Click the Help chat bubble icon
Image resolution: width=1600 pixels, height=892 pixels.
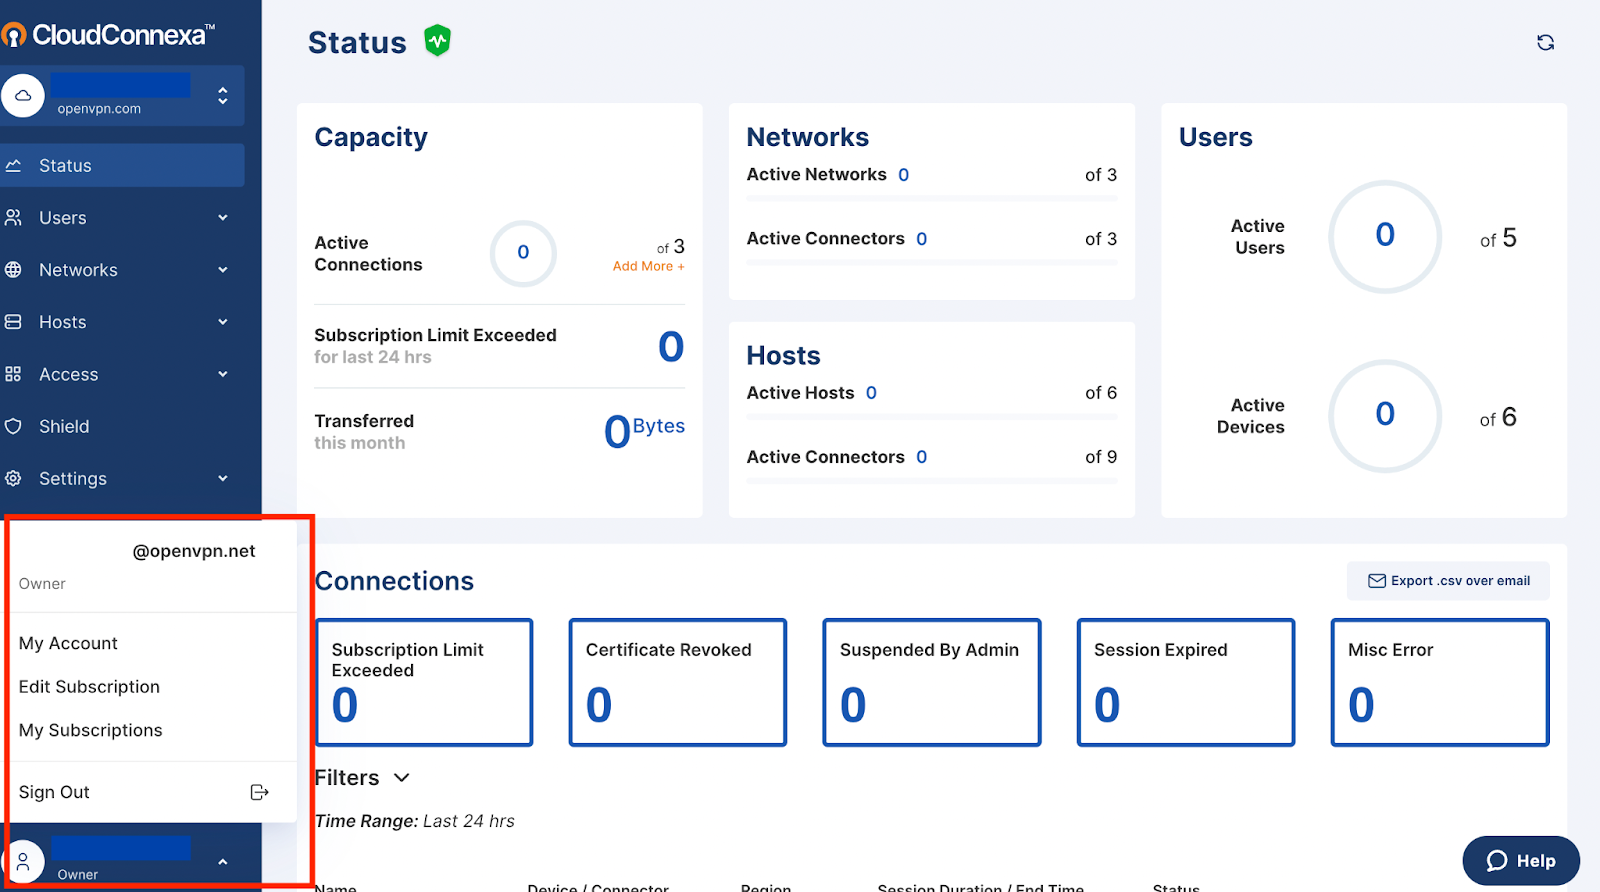coord(1497,861)
